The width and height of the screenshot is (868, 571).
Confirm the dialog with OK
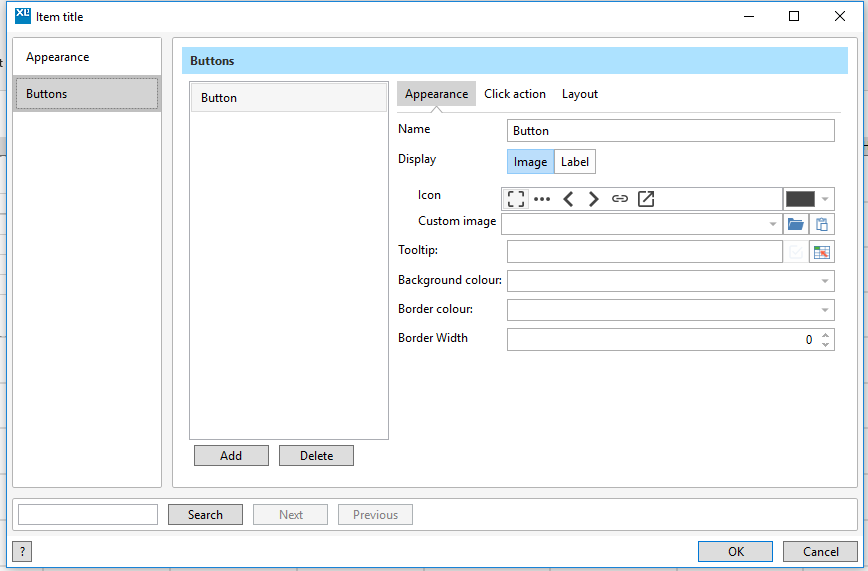[735, 552]
